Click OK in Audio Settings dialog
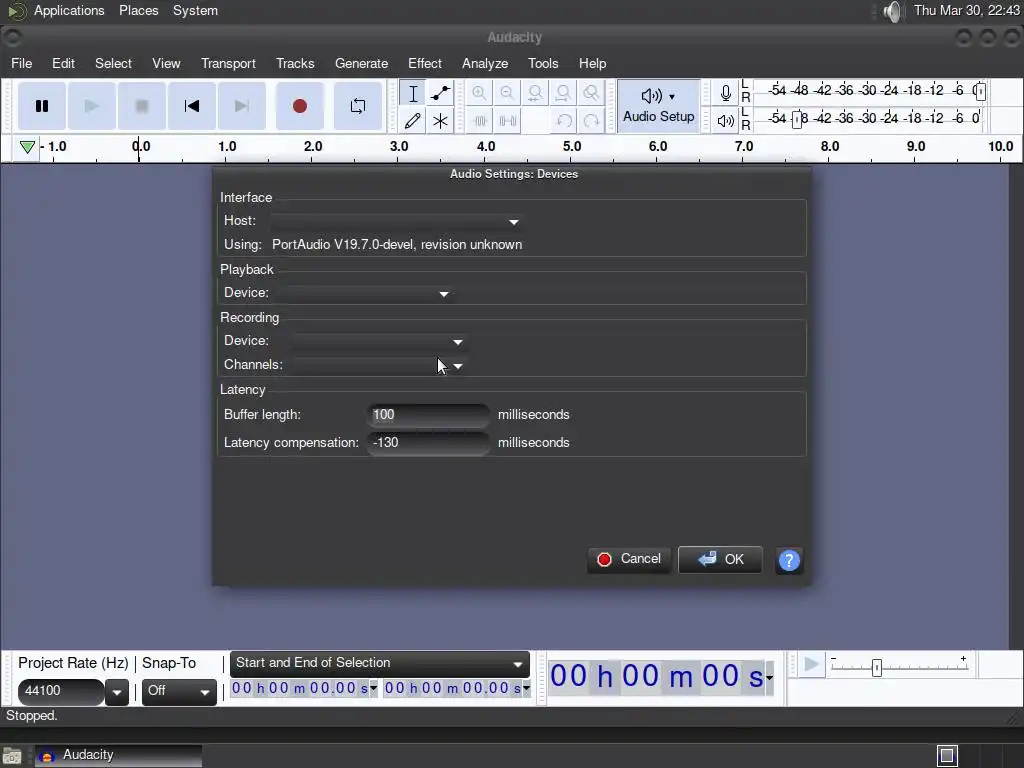 (x=720, y=560)
